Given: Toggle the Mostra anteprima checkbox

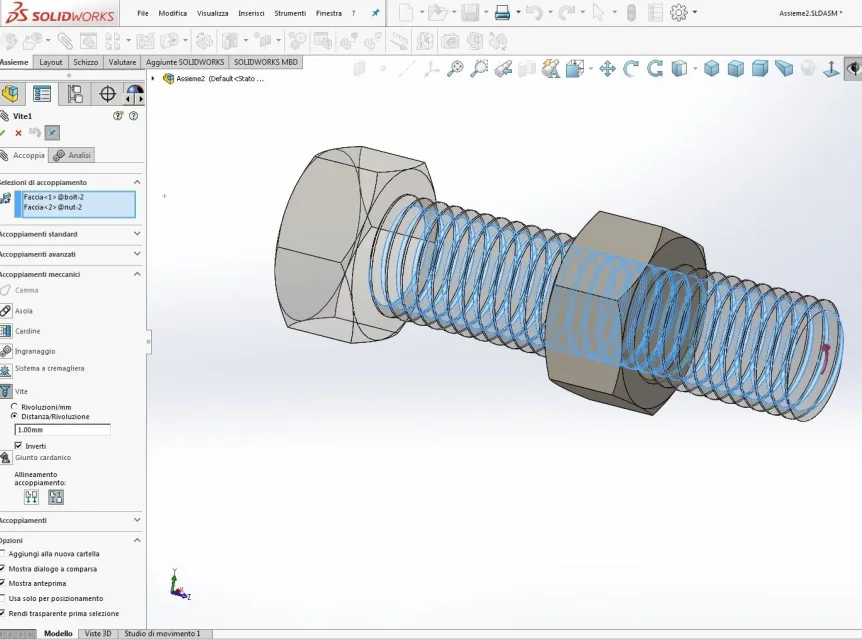Looking at the screenshot, I should [x=3, y=583].
